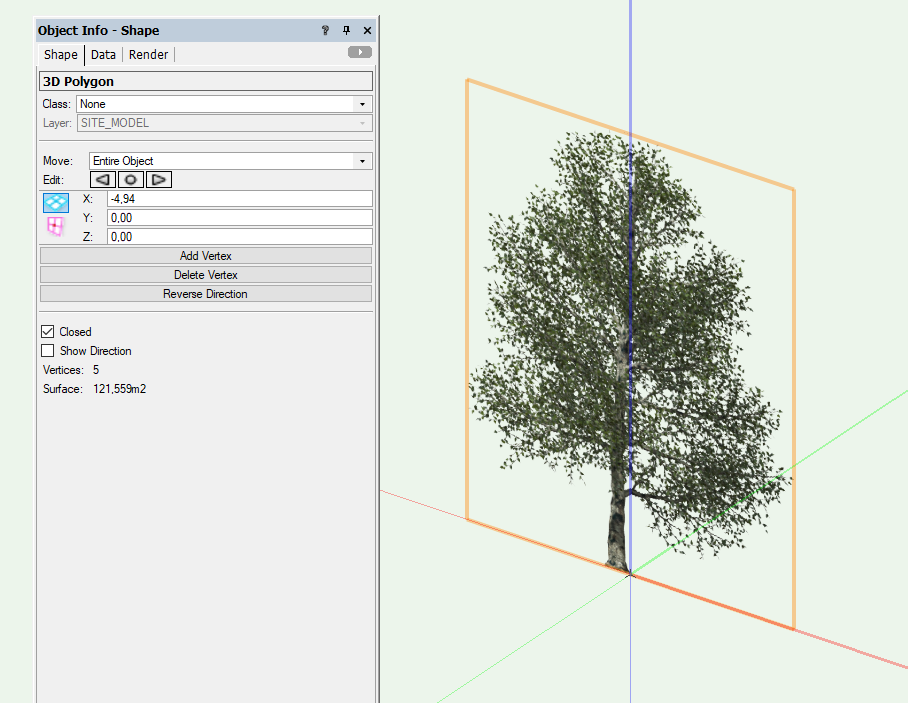Open palette help via question mark icon

[x=325, y=31]
